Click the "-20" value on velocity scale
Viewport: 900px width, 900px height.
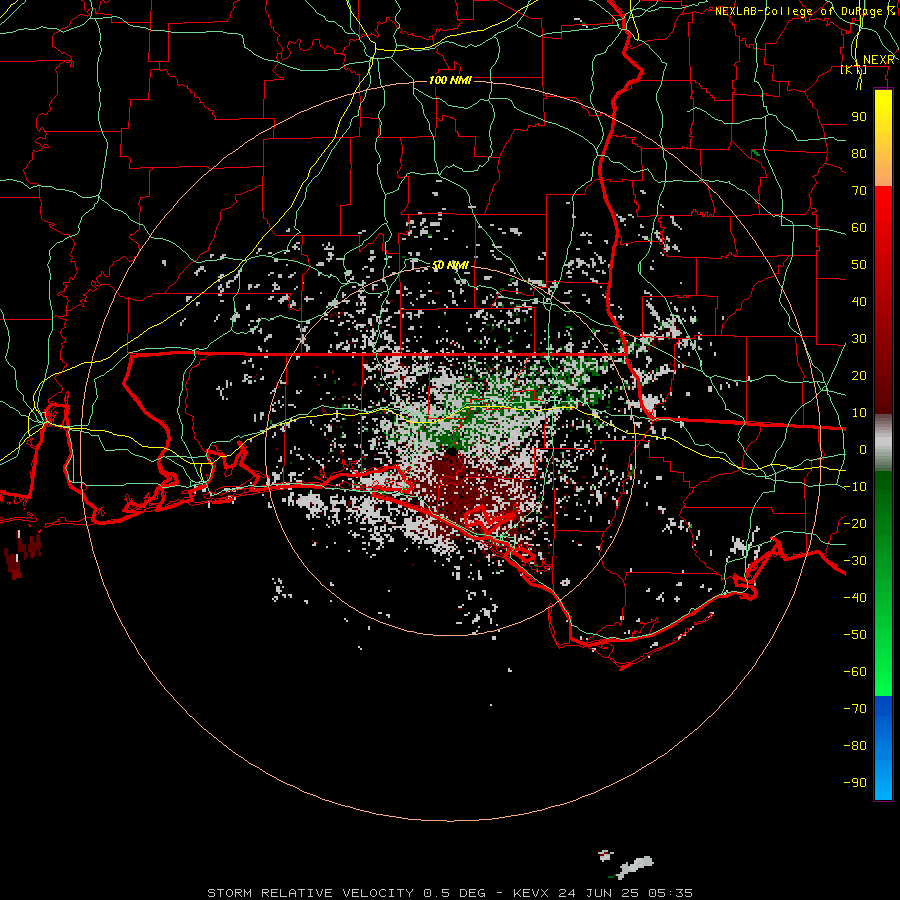[x=855, y=524]
